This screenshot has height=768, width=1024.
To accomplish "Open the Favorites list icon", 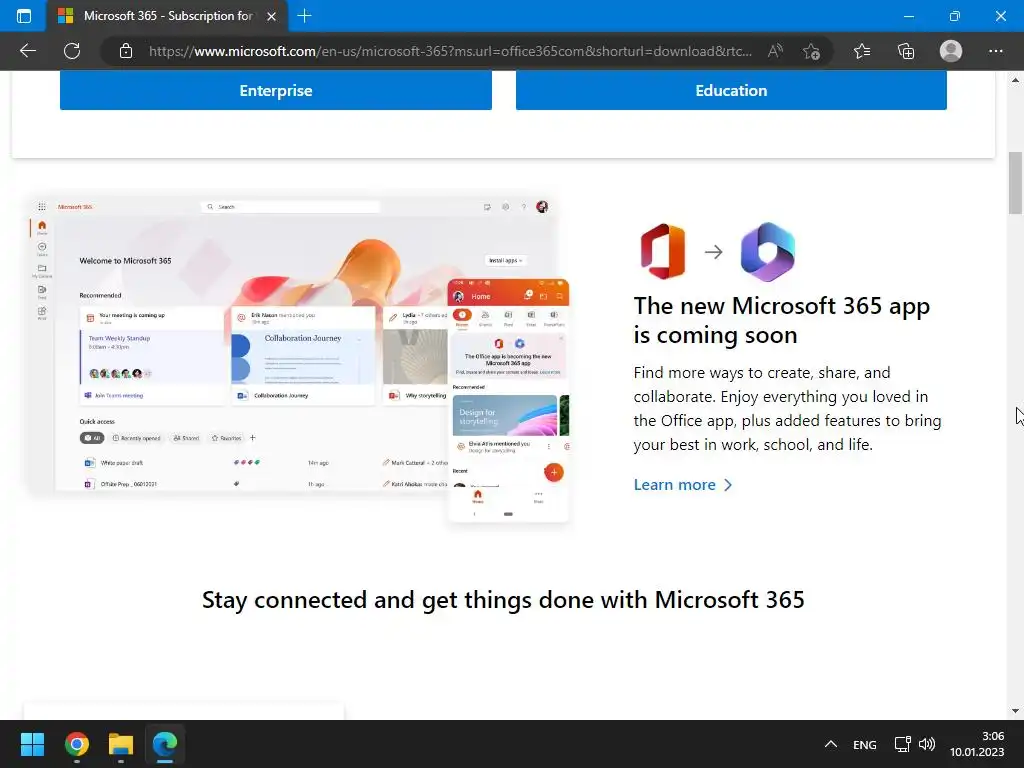I will coord(862,51).
